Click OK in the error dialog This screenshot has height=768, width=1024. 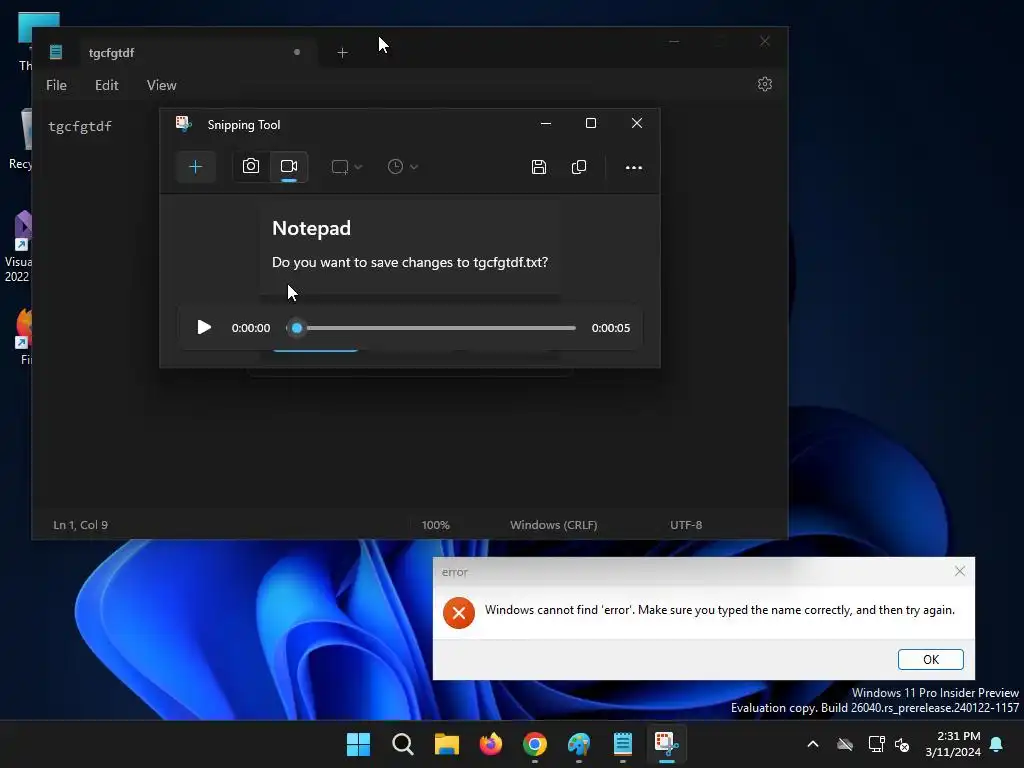[931, 660]
